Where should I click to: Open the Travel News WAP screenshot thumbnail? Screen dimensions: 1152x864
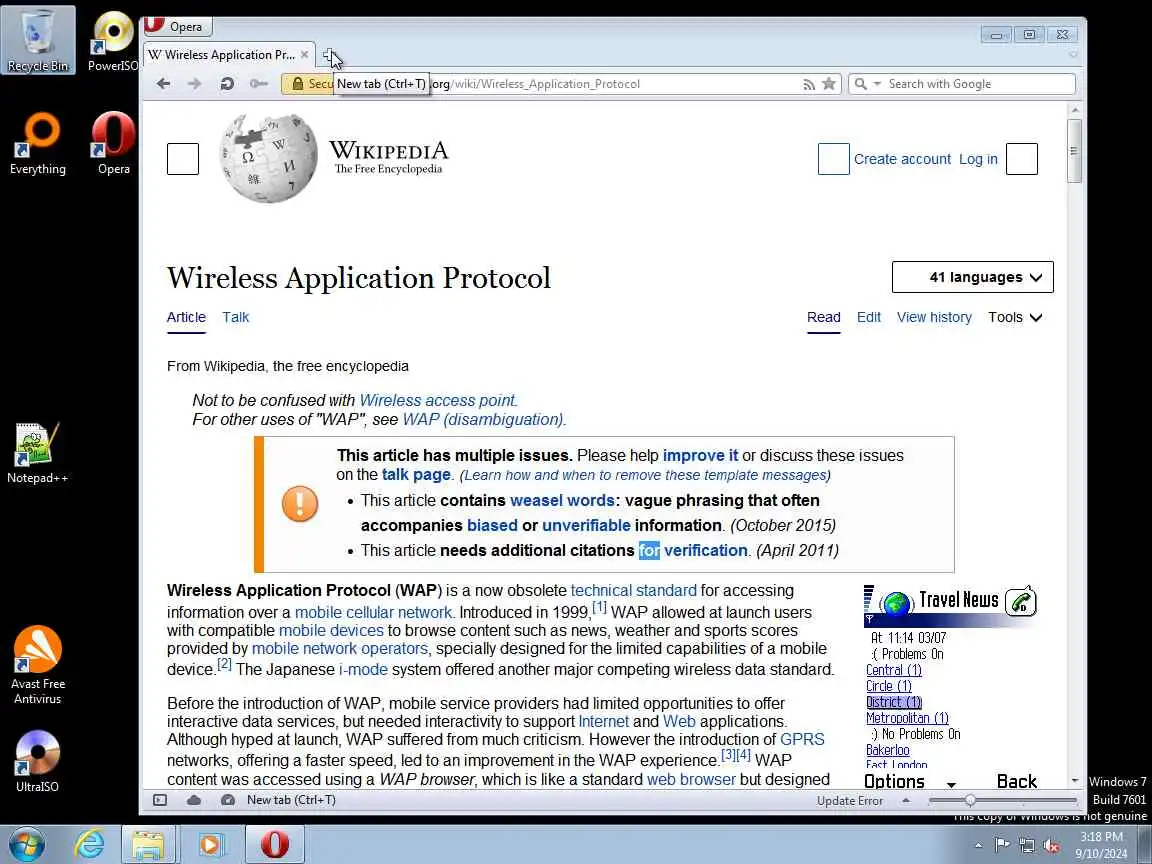click(x=951, y=688)
